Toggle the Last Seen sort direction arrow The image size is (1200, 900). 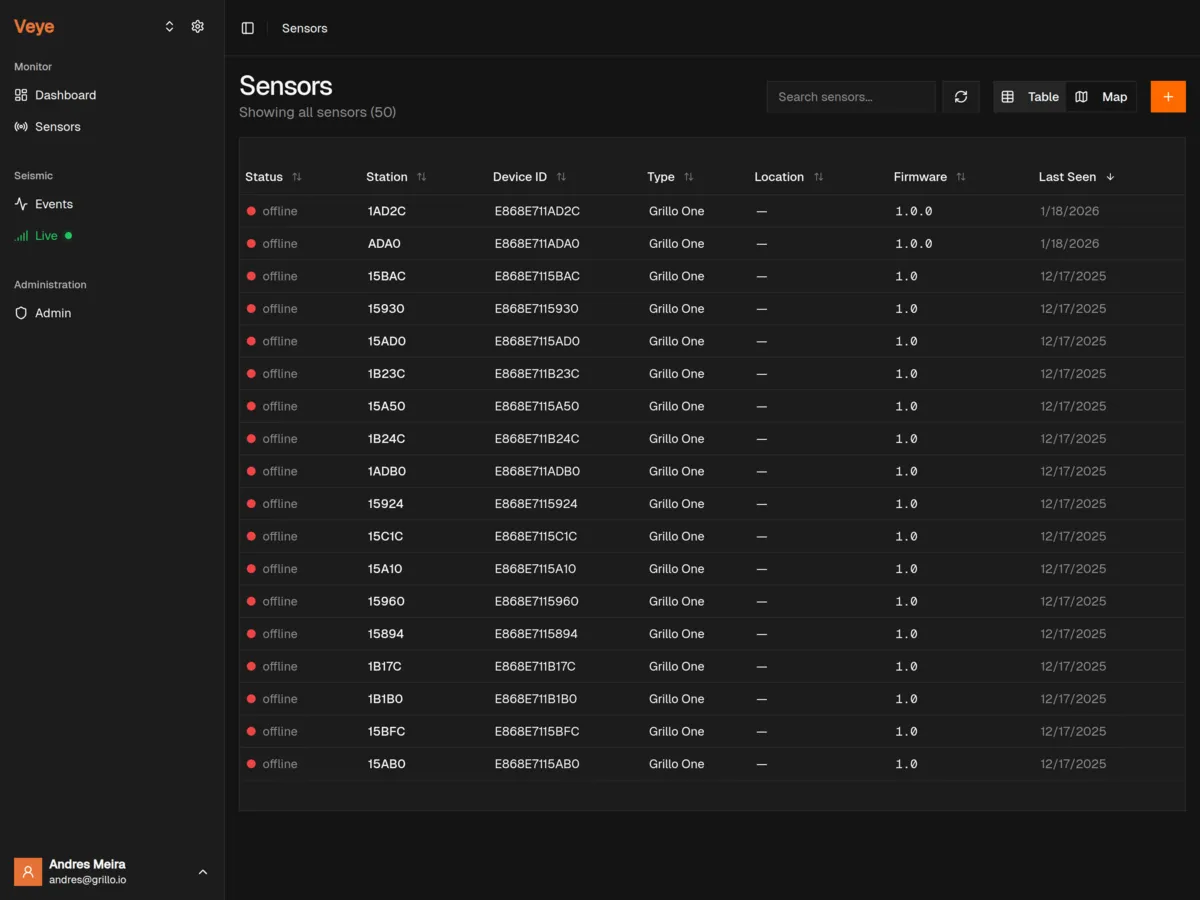[x=1110, y=176]
